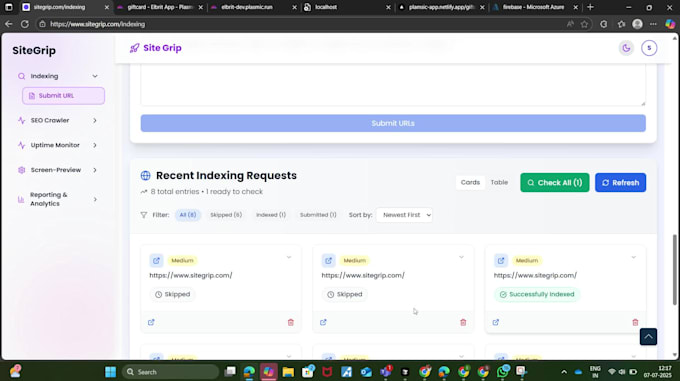Click the taskbar Search box
Image resolution: width=680 pixels, height=381 pixels.
pos(170,372)
